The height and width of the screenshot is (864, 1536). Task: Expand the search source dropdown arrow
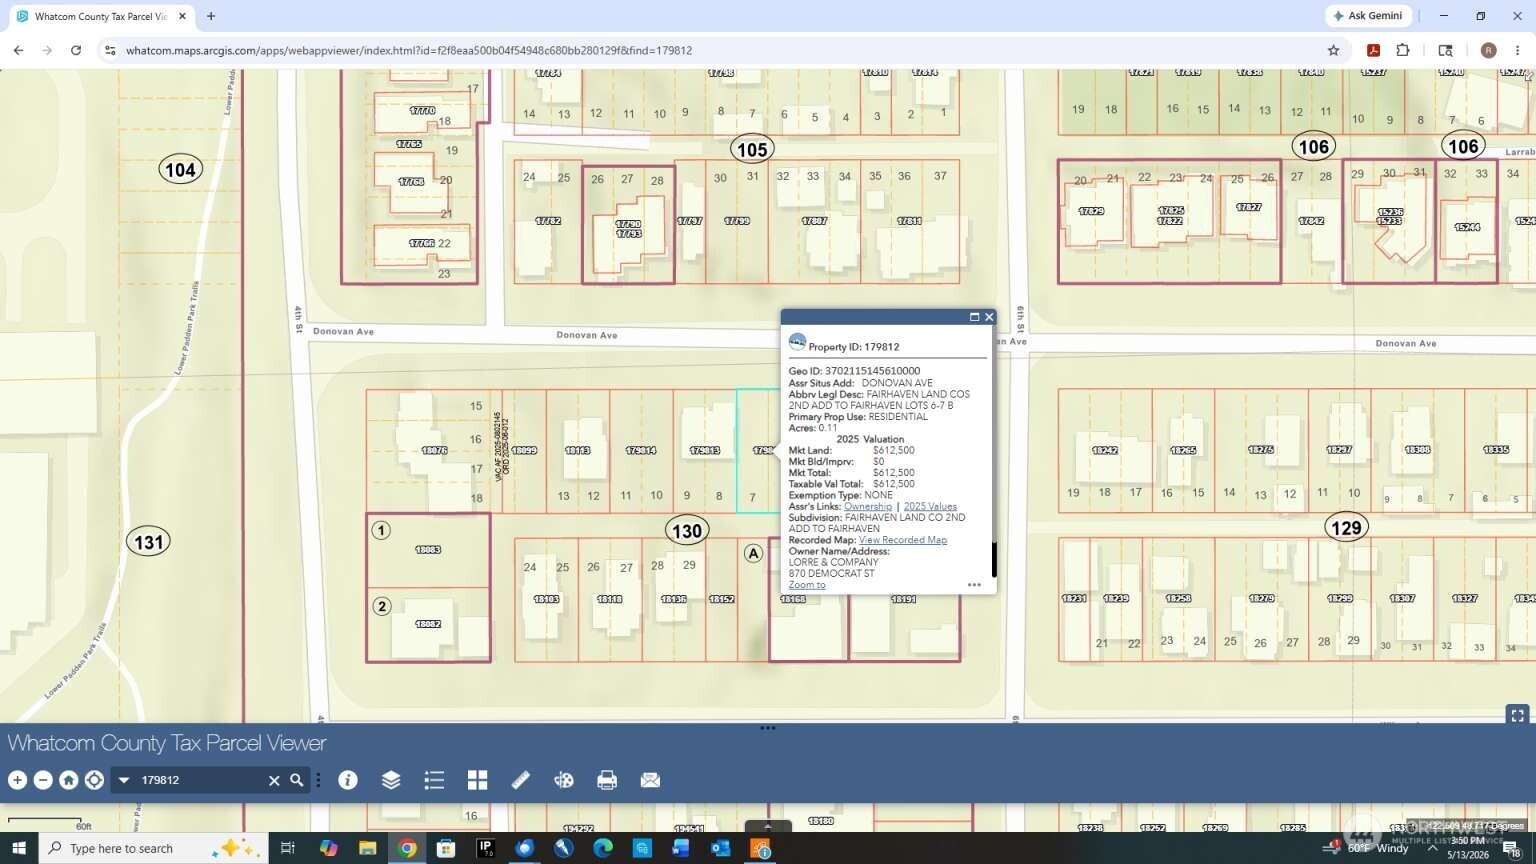pyautogui.click(x=124, y=780)
